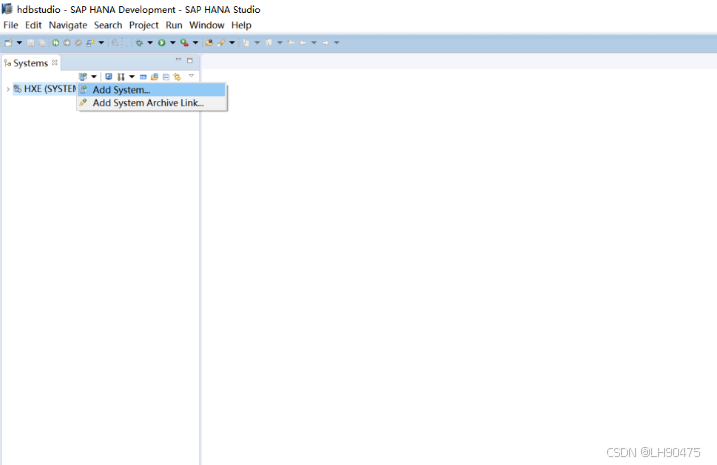Open the Run dropdown arrow
717x465 pixels.
[x=172, y=43]
